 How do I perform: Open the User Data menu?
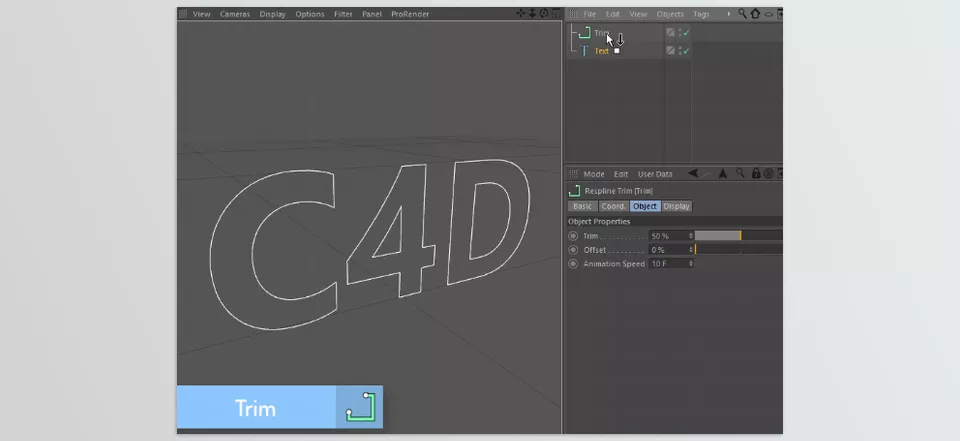655,174
